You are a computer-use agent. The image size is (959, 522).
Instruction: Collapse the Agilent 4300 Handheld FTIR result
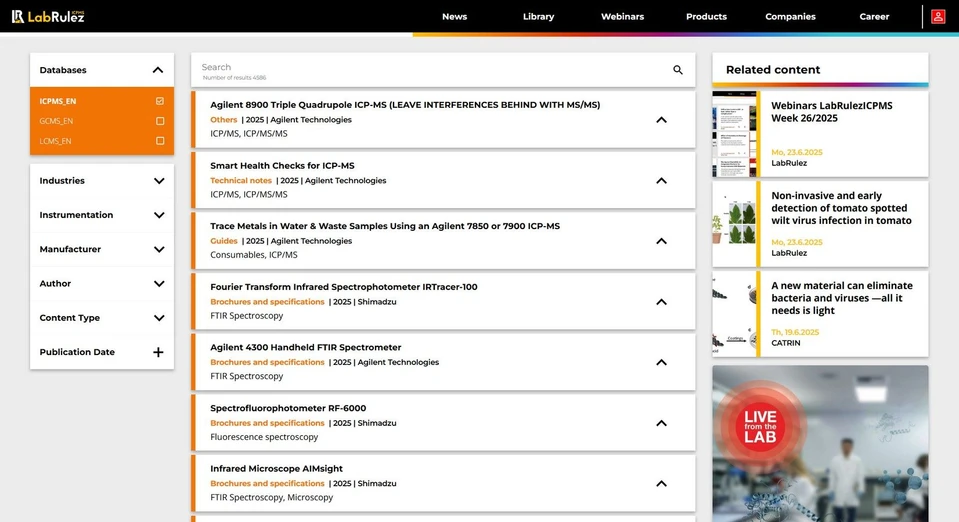tap(661, 362)
